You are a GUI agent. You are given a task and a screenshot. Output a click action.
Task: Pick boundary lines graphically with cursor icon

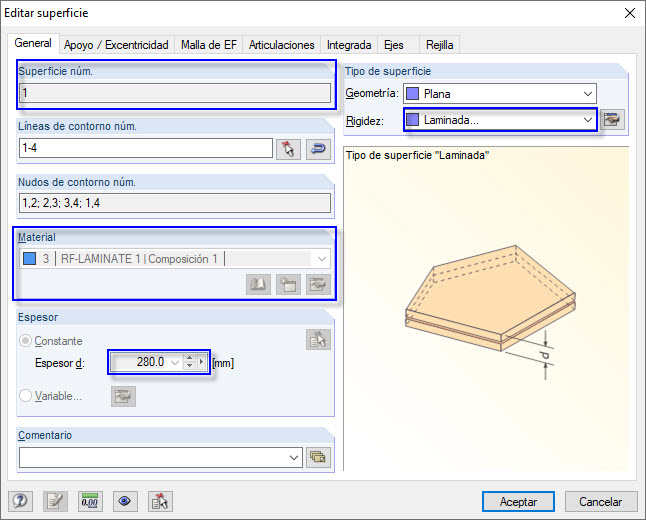click(288, 149)
